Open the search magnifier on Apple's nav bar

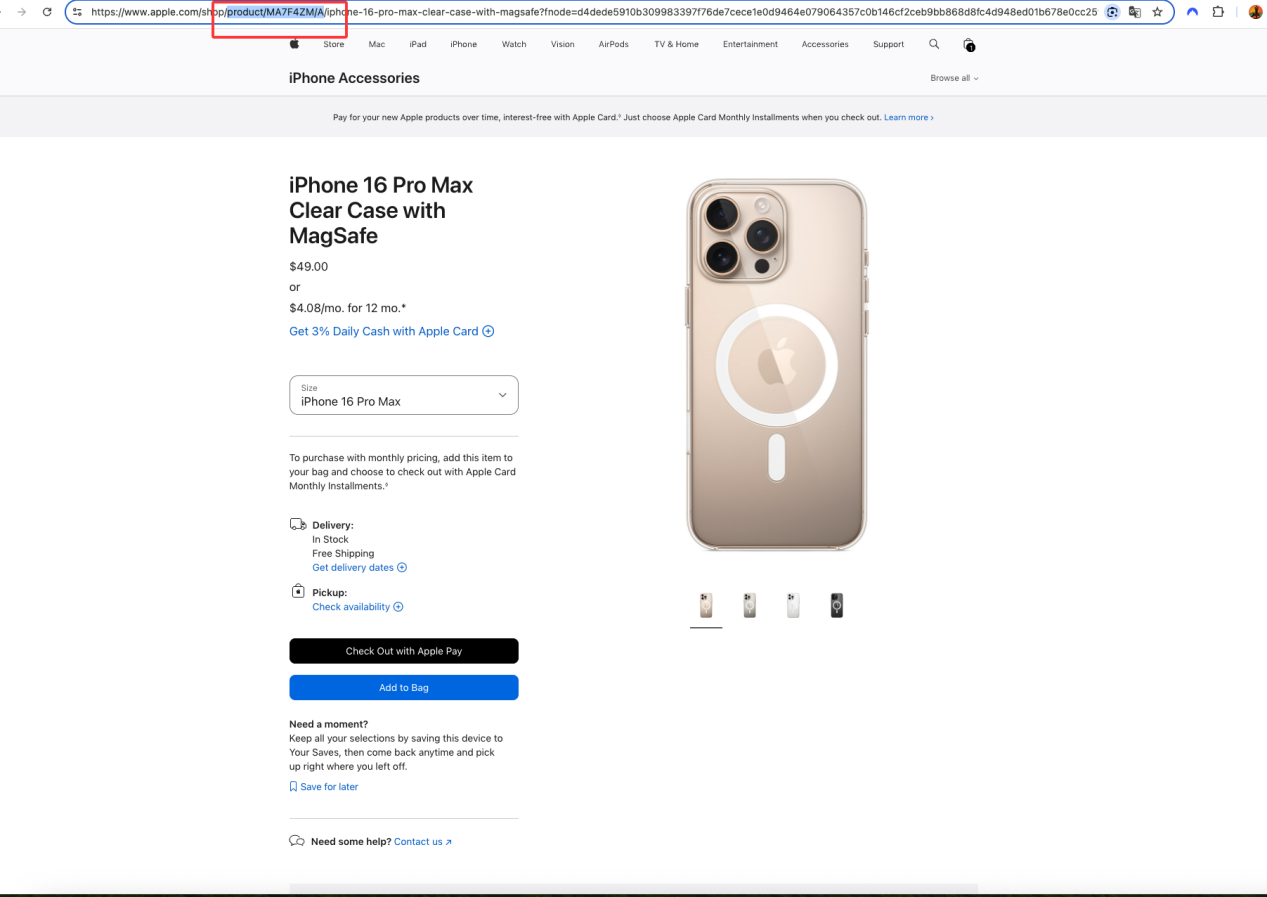[x=934, y=44]
